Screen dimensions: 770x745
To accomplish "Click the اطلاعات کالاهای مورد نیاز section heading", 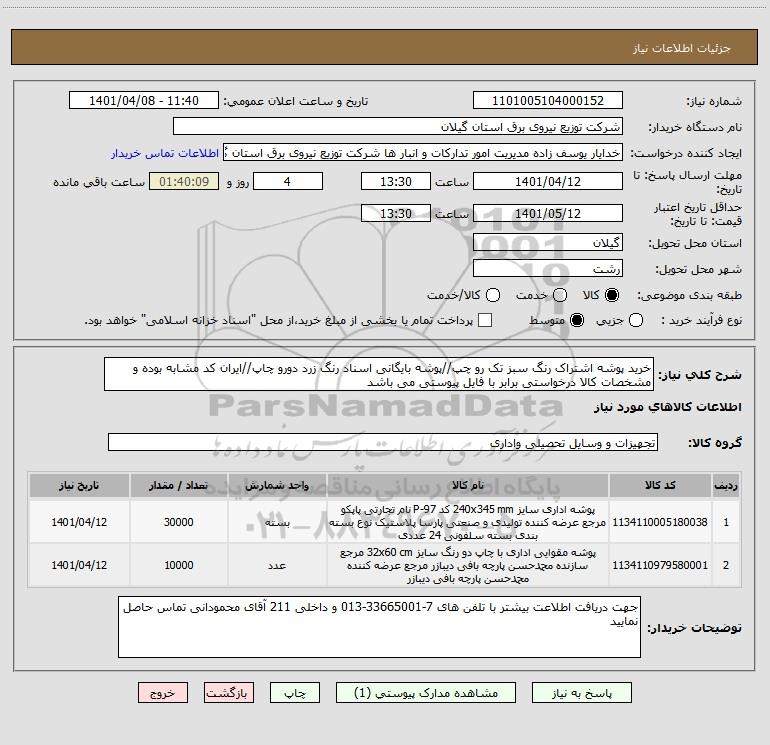I will click(x=668, y=407).
